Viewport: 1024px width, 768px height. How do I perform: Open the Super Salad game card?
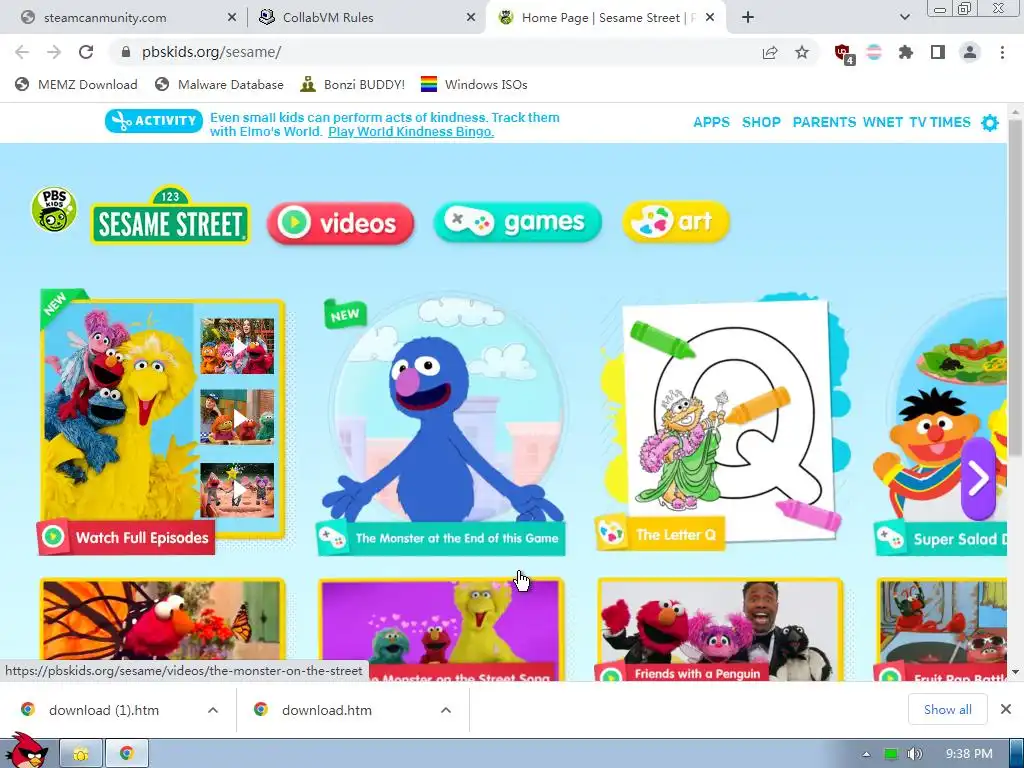point(941,426)
